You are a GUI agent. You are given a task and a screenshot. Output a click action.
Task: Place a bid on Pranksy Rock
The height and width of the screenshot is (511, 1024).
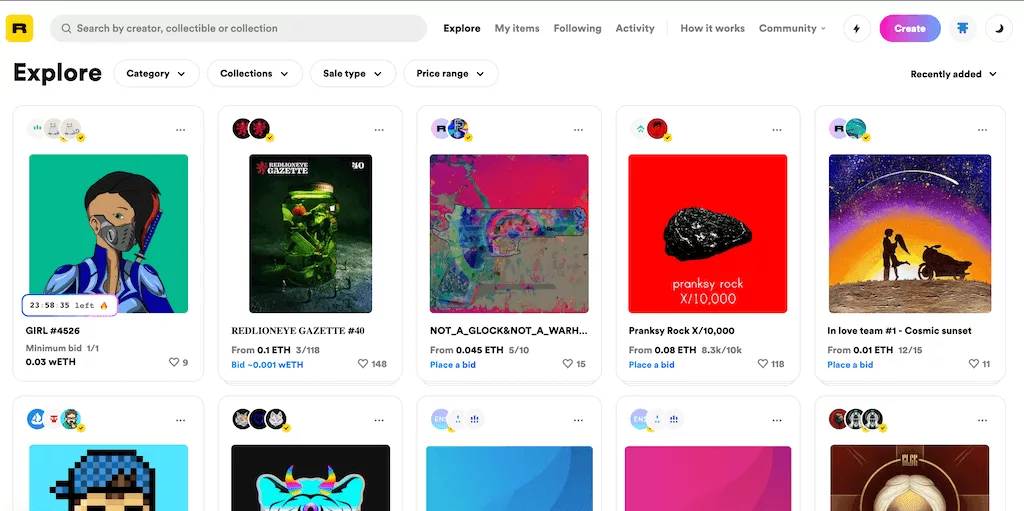point(651,365)
